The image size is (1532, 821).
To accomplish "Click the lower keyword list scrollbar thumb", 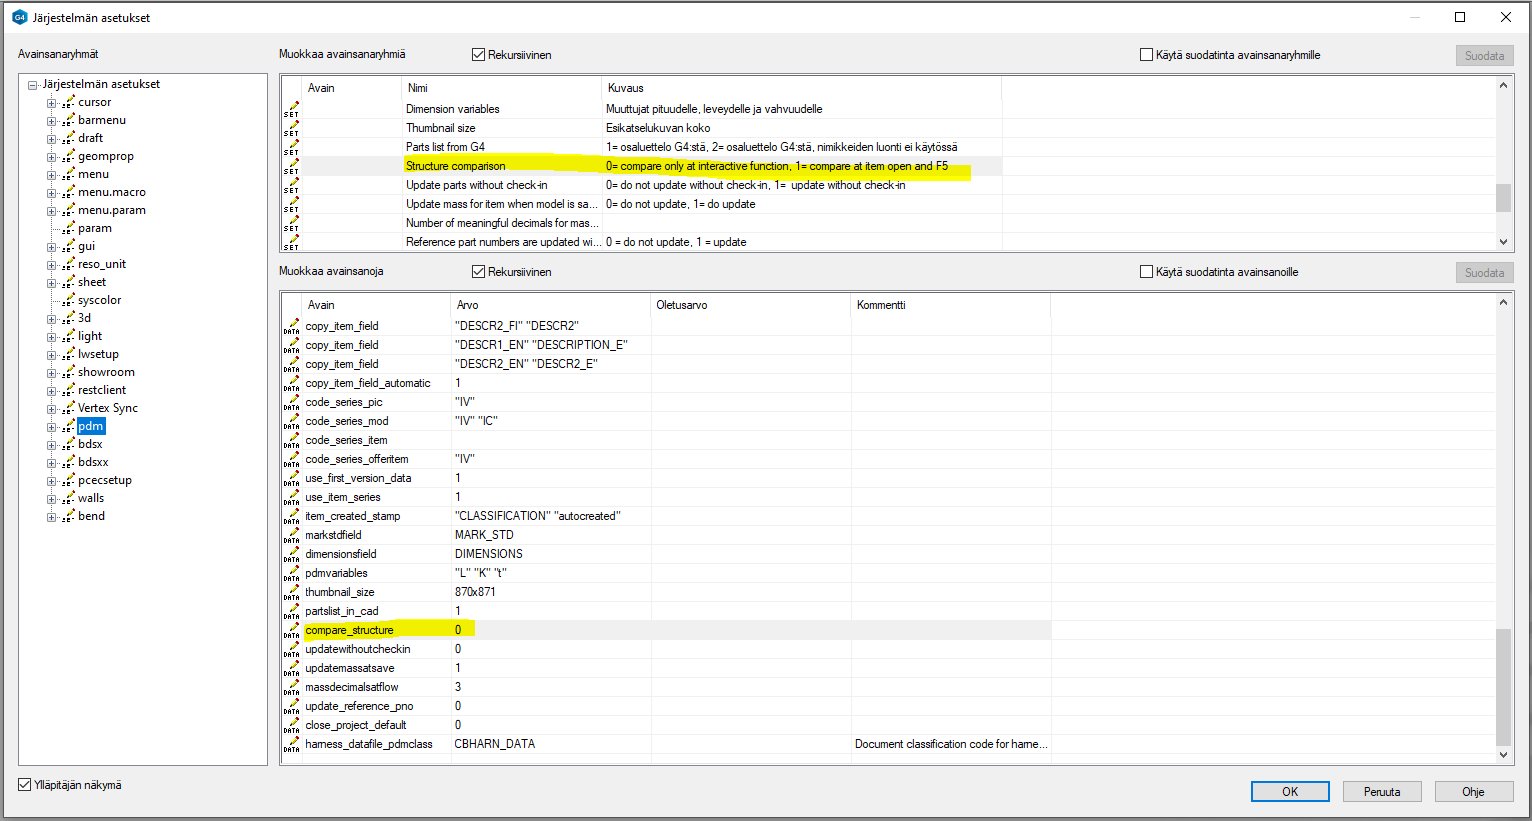I will click(x=1502, y=686).
